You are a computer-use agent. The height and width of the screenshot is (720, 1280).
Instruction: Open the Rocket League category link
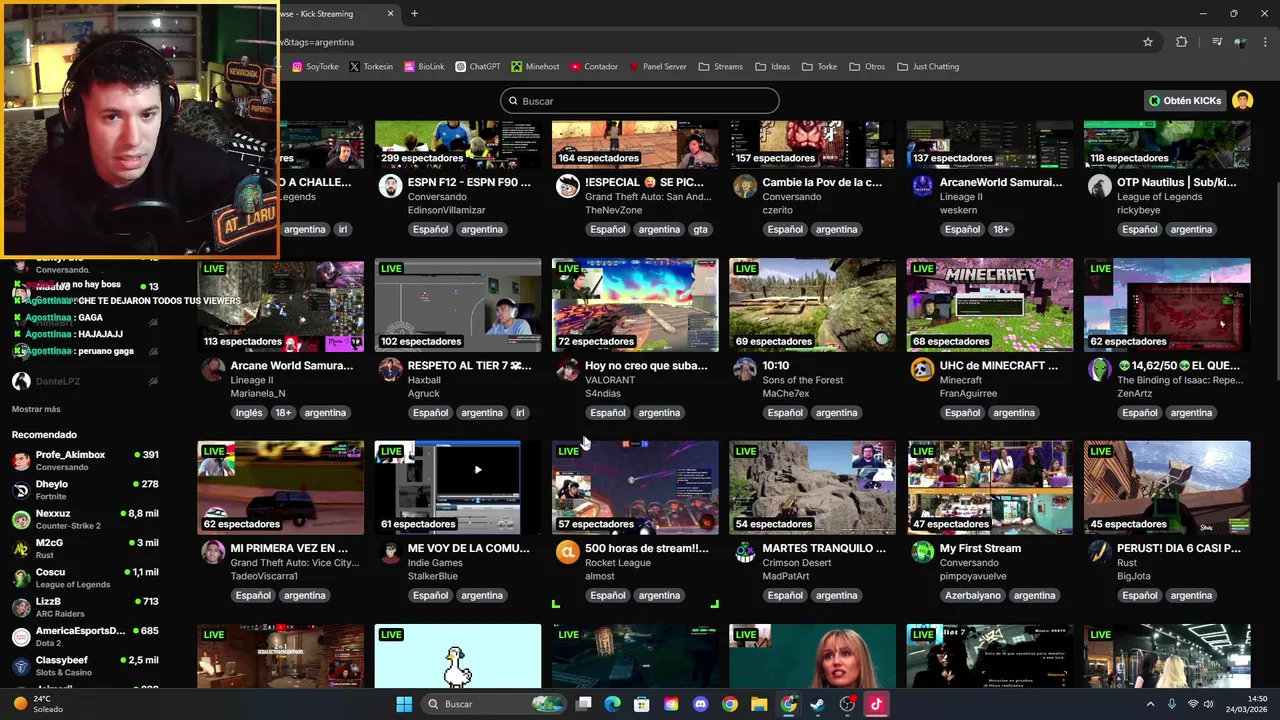[x=618, y=562]
